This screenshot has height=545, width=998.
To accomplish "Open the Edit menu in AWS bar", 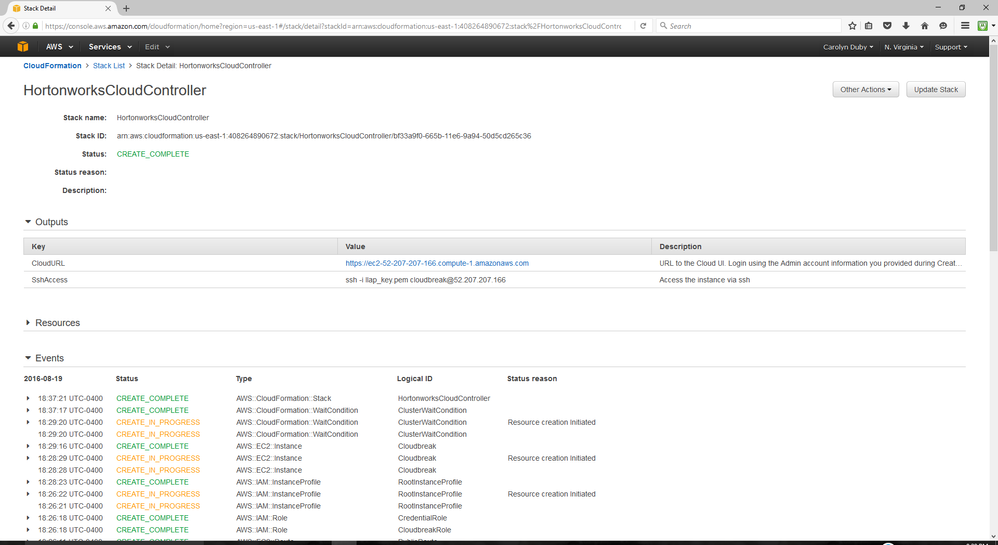I will coord(157,46).
